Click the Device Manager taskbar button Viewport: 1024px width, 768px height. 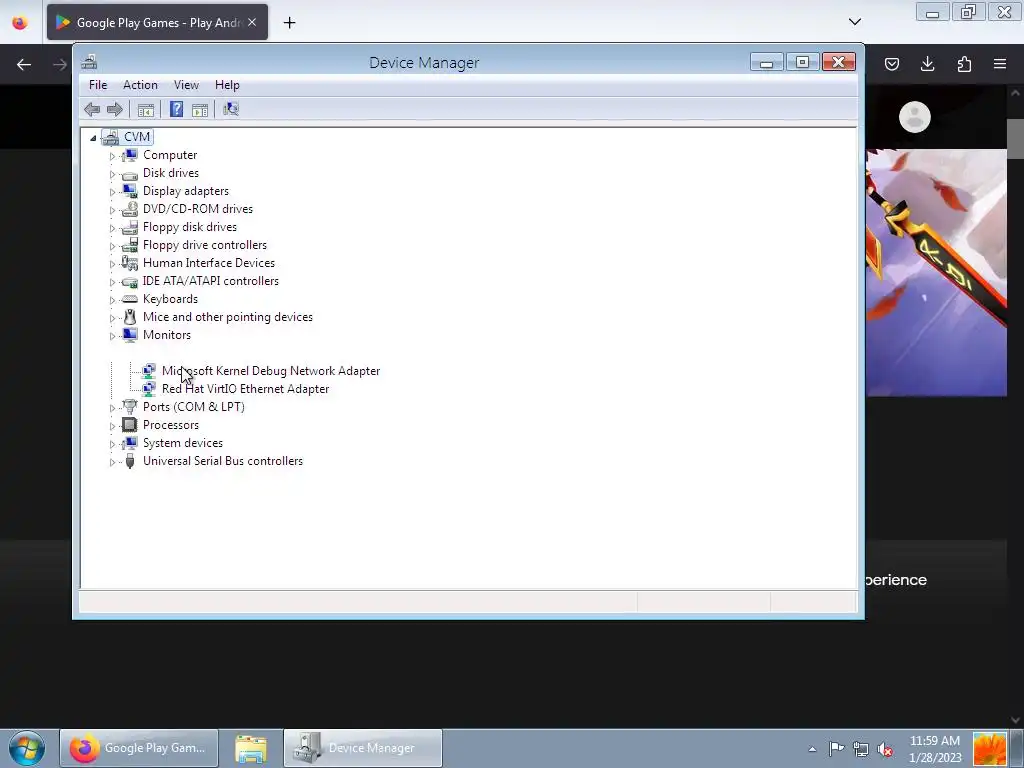(x=363, y=748)
